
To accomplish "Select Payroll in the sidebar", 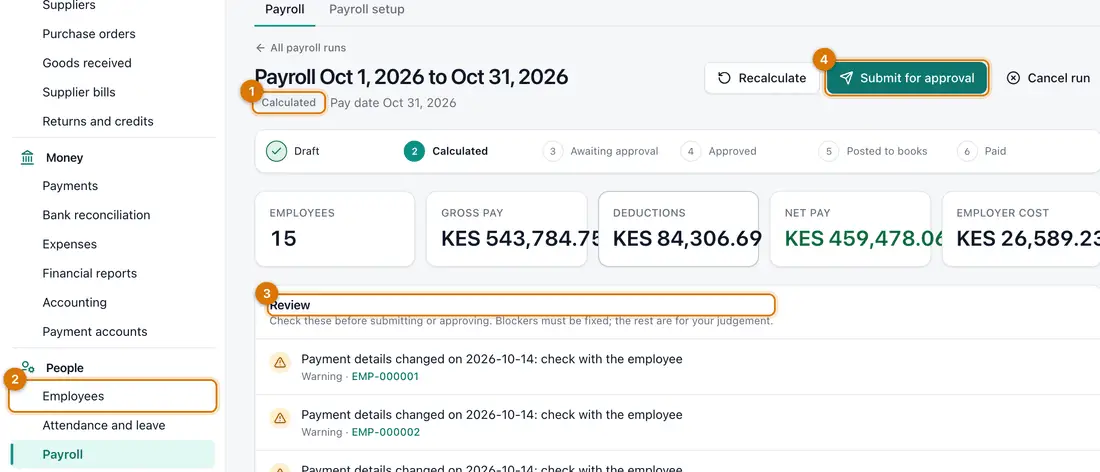I will [x=113, y=454].
